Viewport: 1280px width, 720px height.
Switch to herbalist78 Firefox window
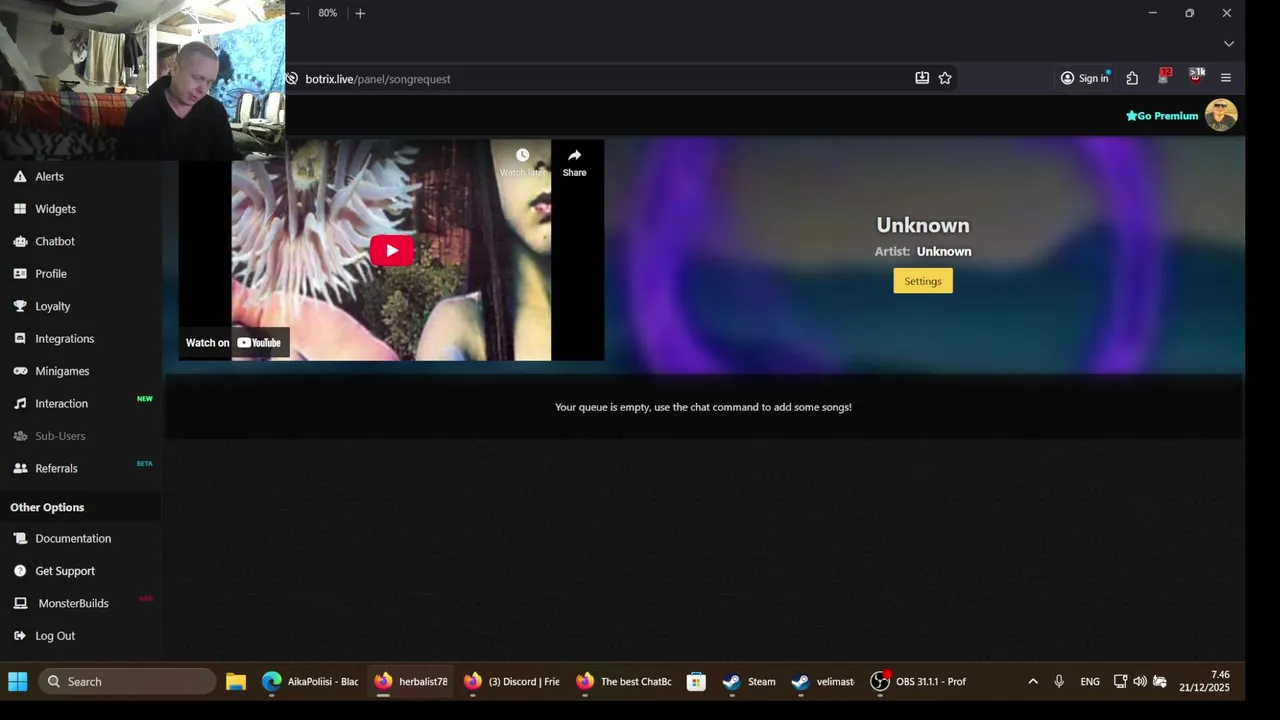pos(412,682)
